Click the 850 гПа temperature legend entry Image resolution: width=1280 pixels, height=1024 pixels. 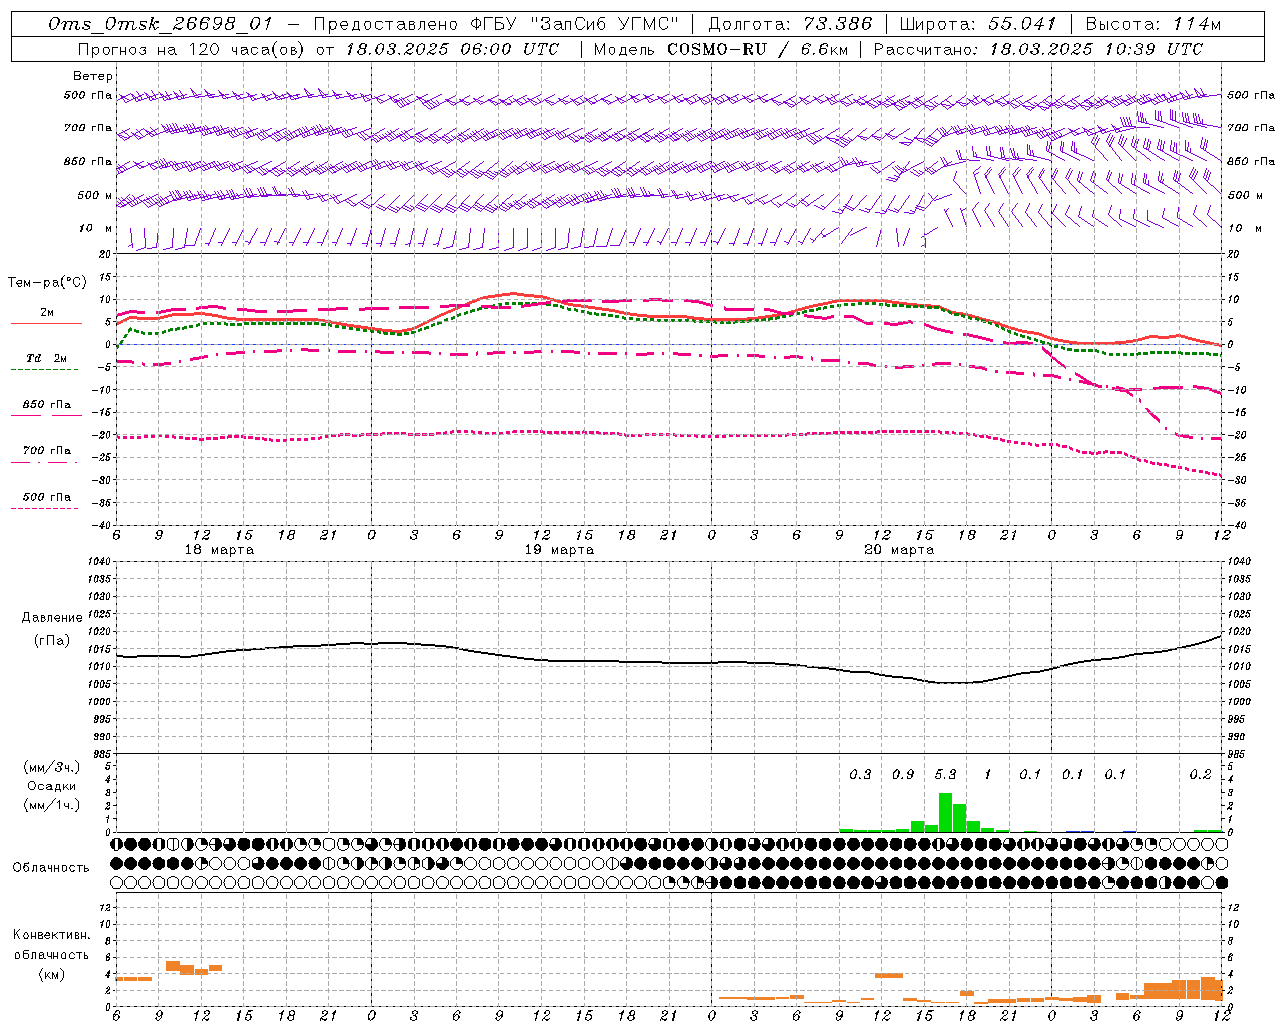(47, 405)
